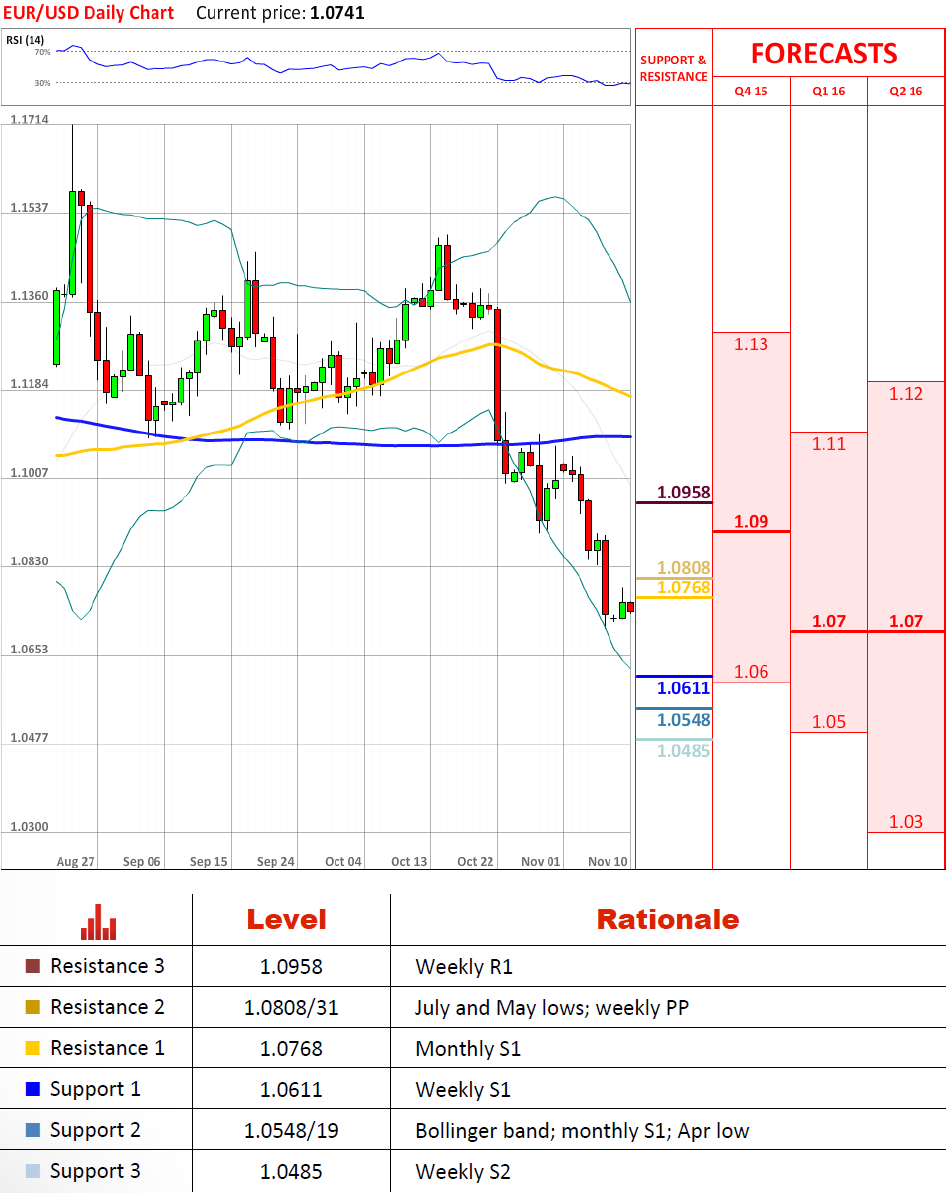This screenshot has height=1193, width=951.
Task: Click the 'Oct 22' date axis label
Action: click(x=475, y=862)
